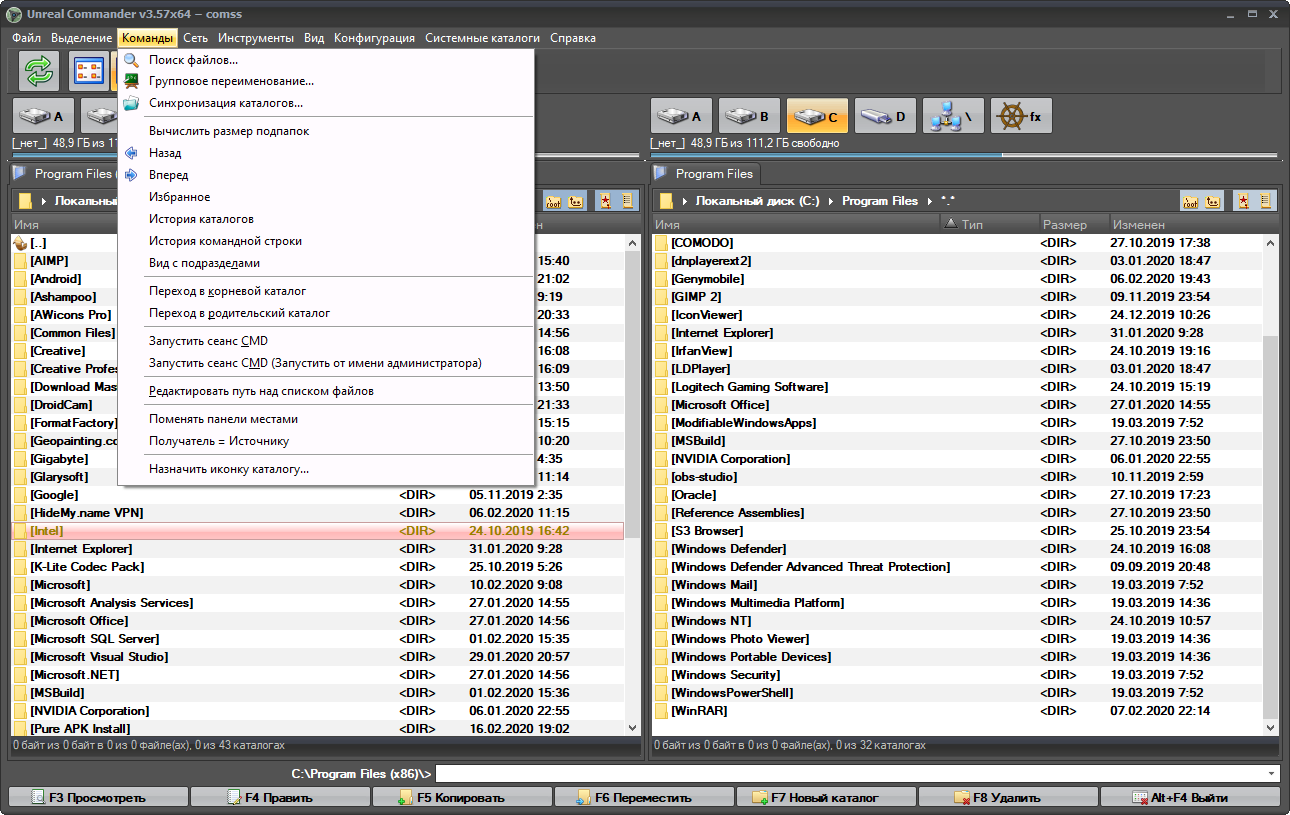Viewport: 1290px width, 815px height.
Task: Go to parent folder in left panel
Action: (x=575, y=201)
